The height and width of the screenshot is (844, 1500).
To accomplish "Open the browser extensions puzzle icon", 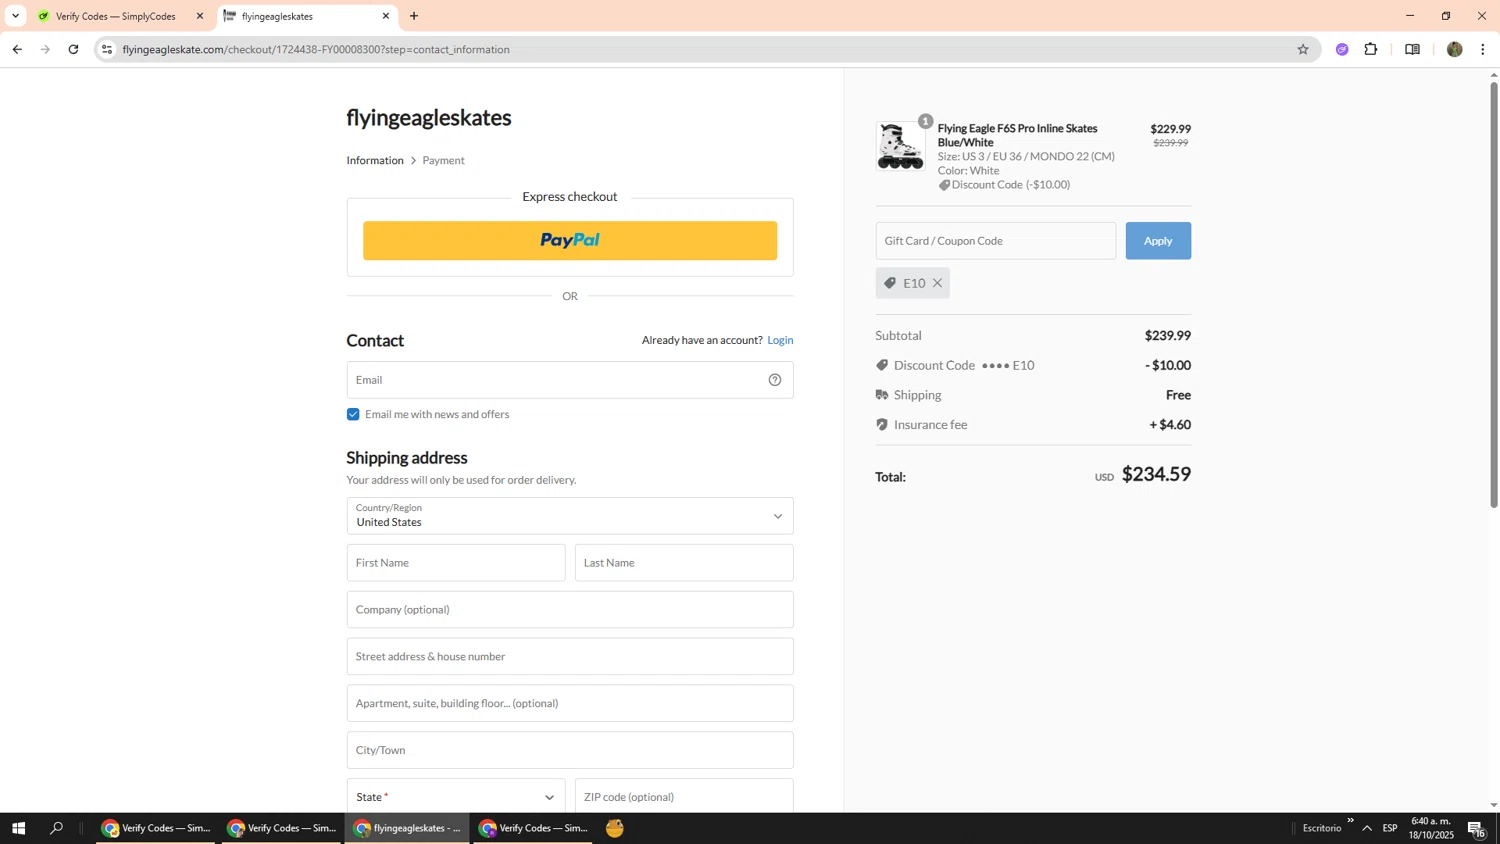I will click(1371, 49).
